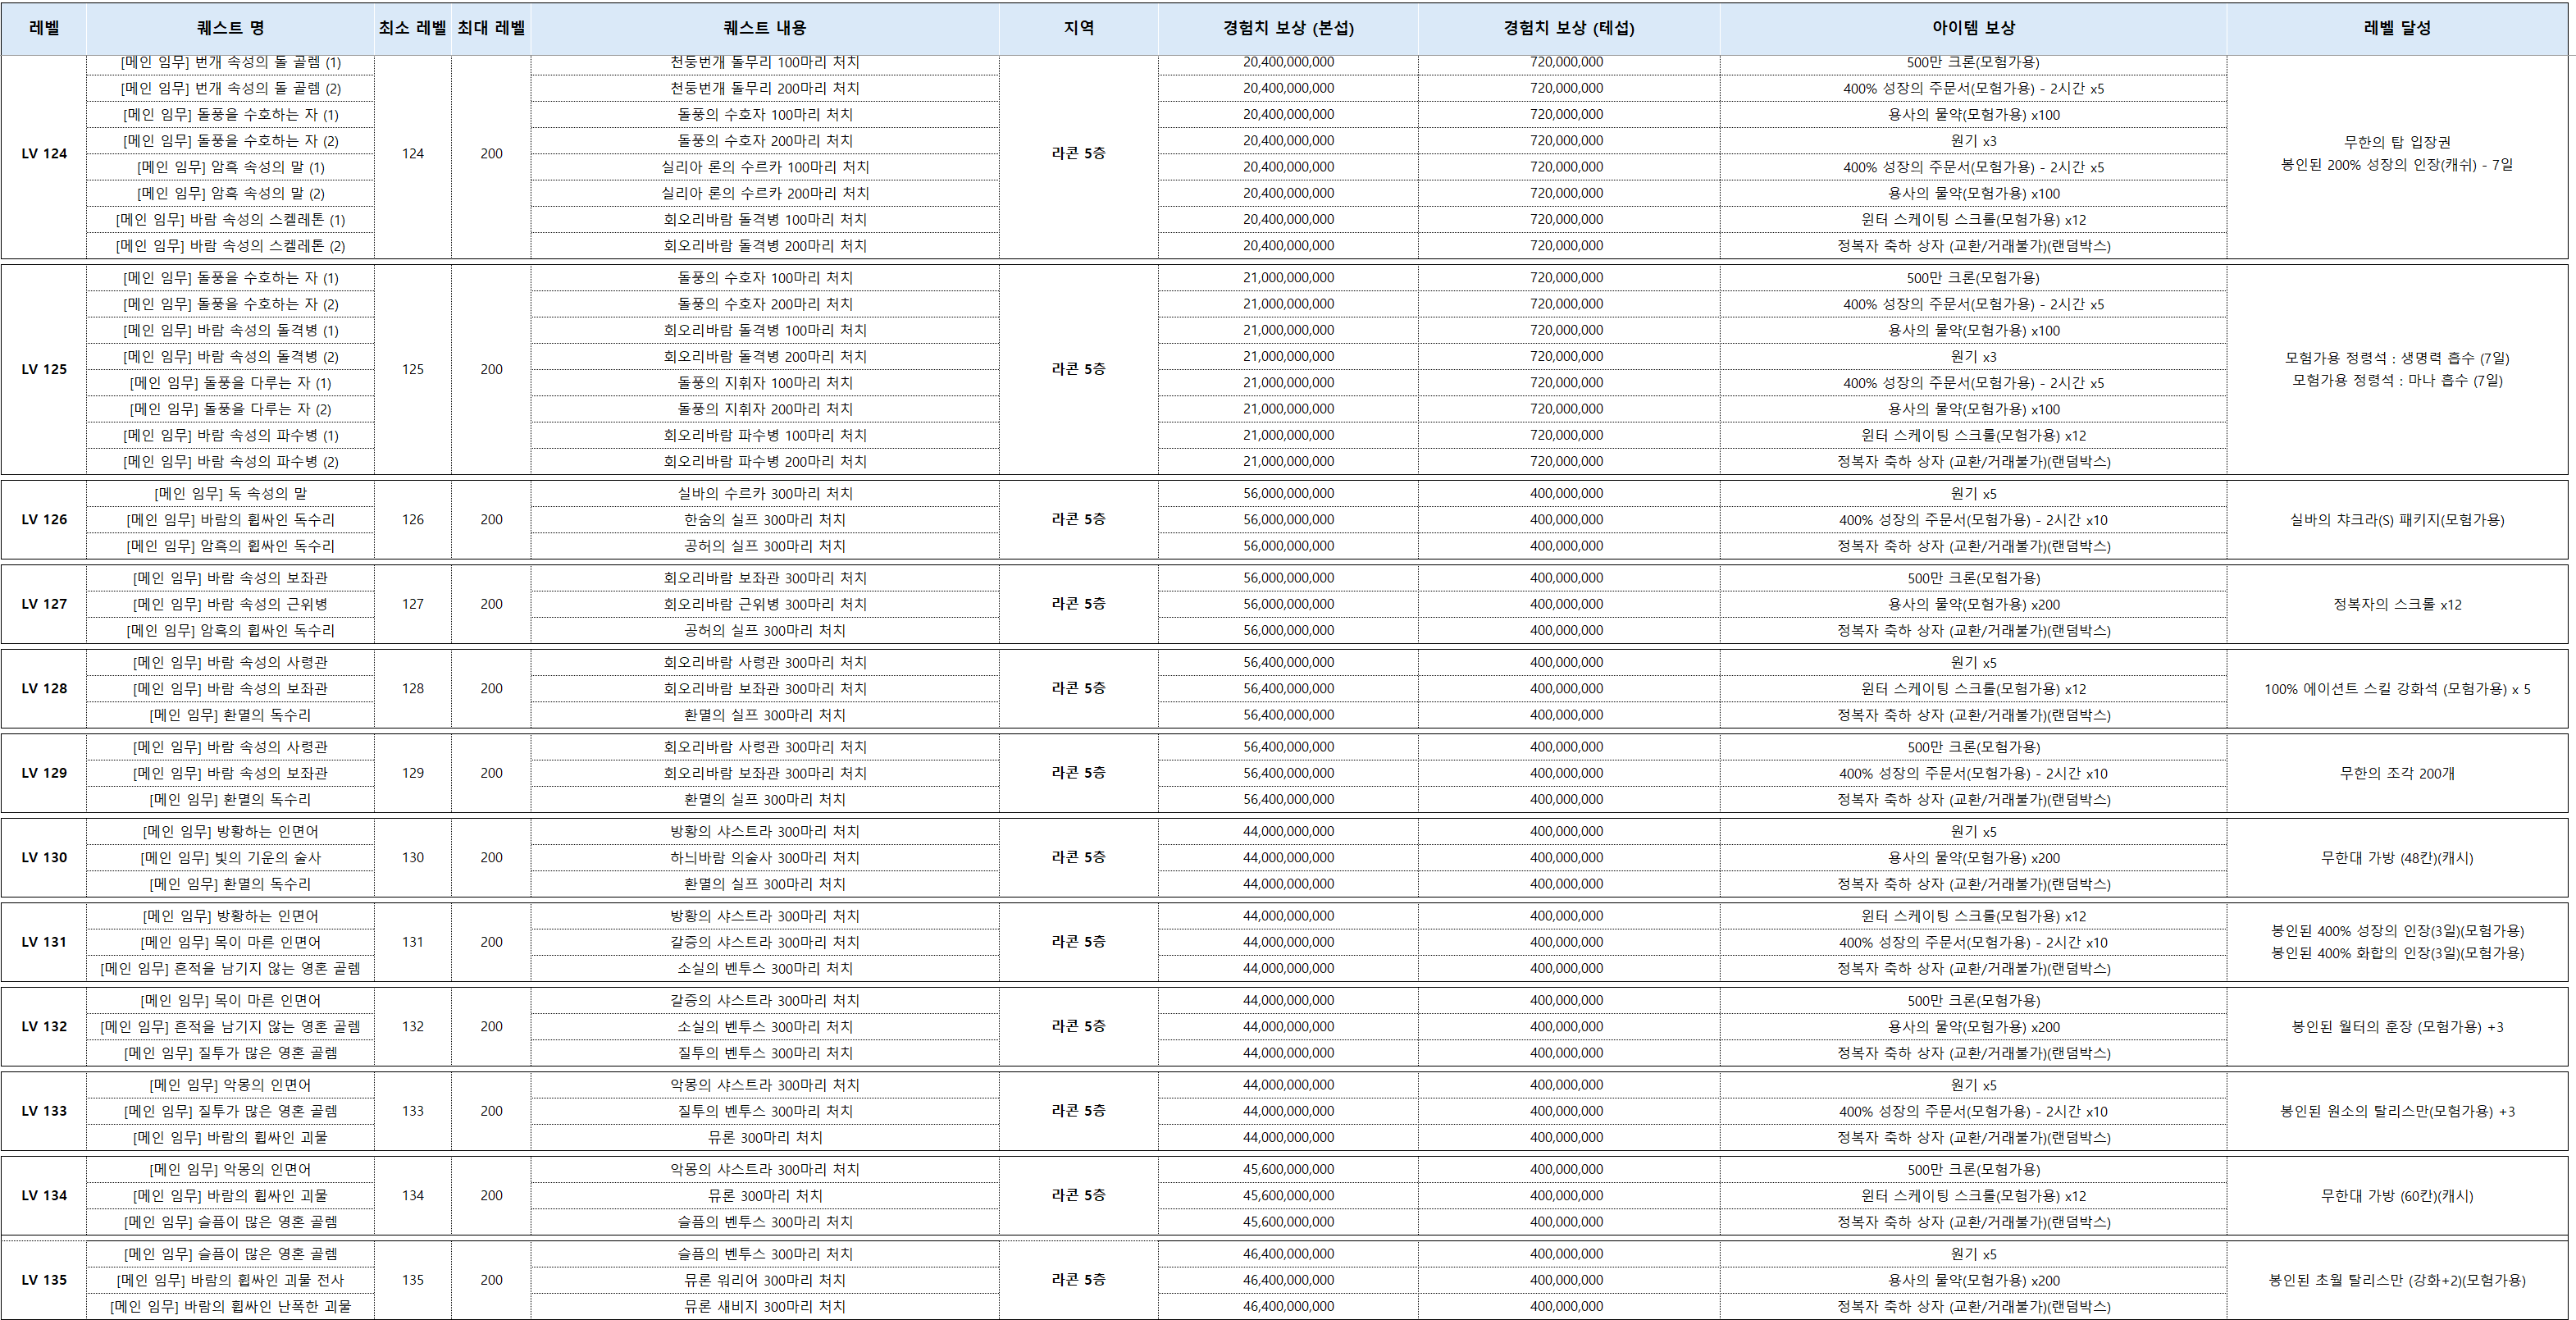Select the 최소 레벨 header cell
2576x1320 pixels.
point(412,28)
